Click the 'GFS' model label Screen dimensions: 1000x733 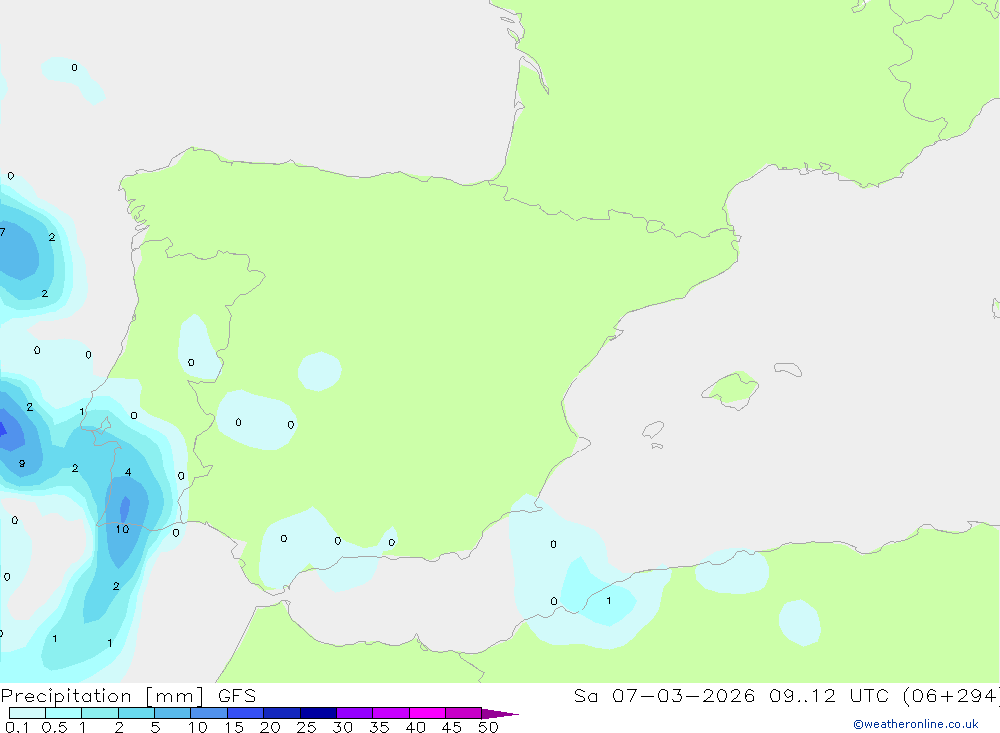pyautogui.click(x=237, y=696)
